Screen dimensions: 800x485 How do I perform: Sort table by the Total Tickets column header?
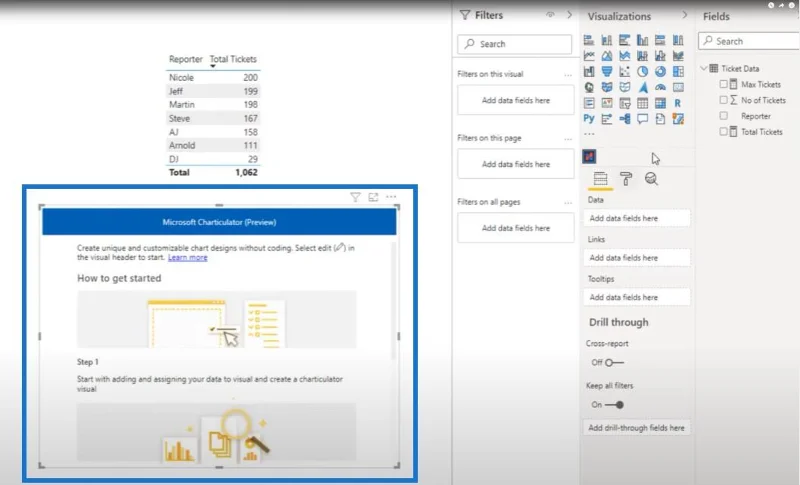coord(233,59)
